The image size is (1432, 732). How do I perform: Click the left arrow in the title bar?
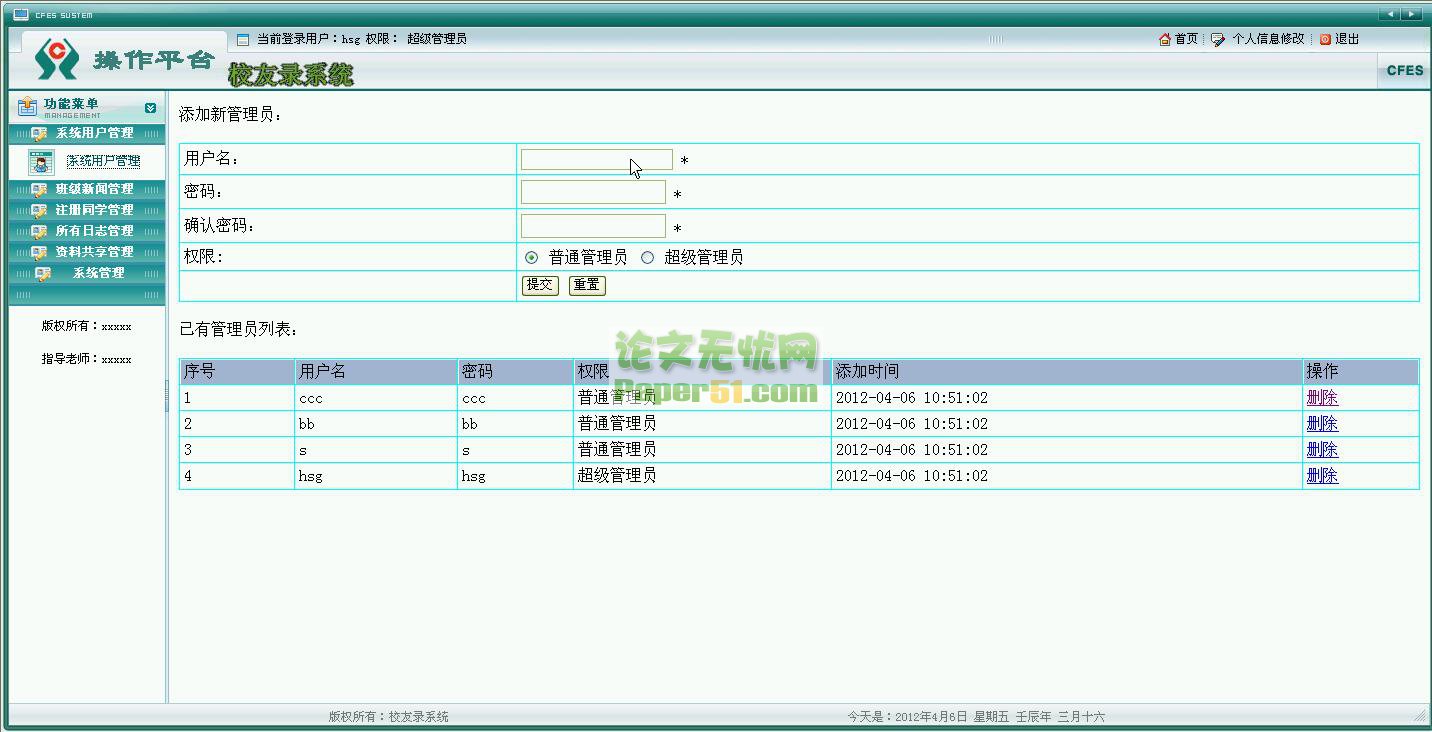pyautogui.click(x=1390, y=14)
